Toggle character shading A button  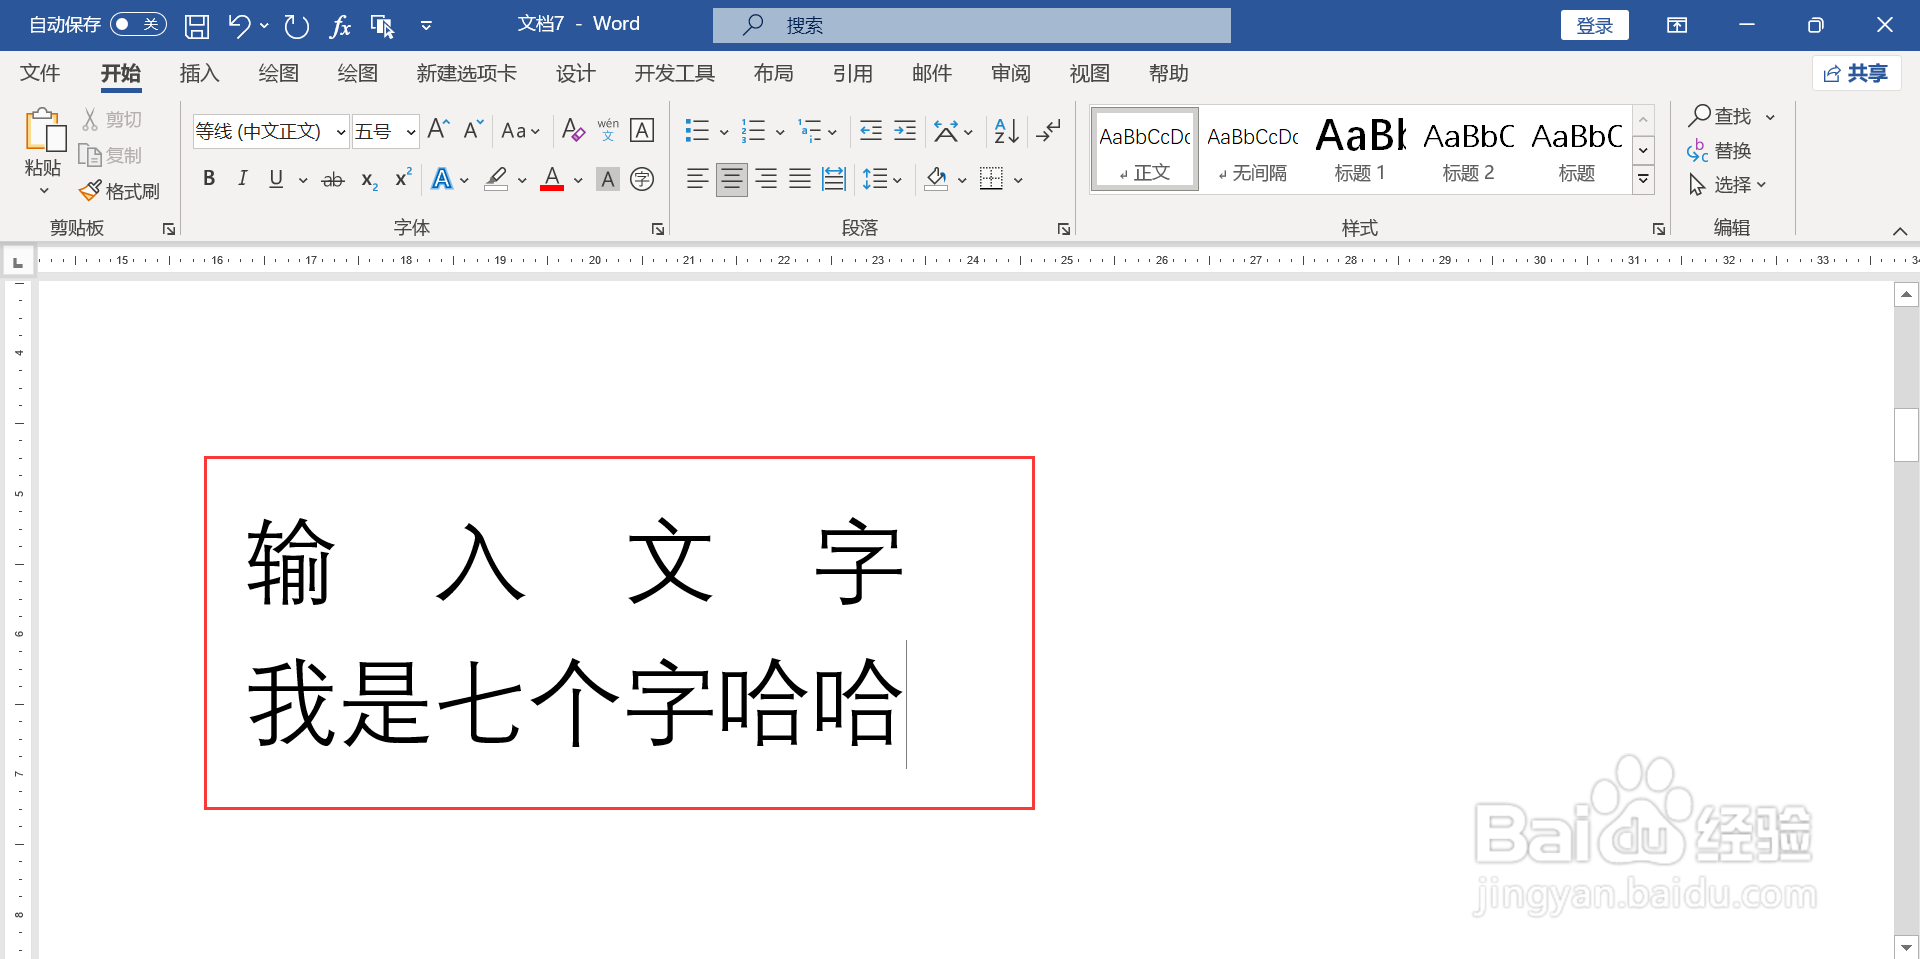(608, 179)
